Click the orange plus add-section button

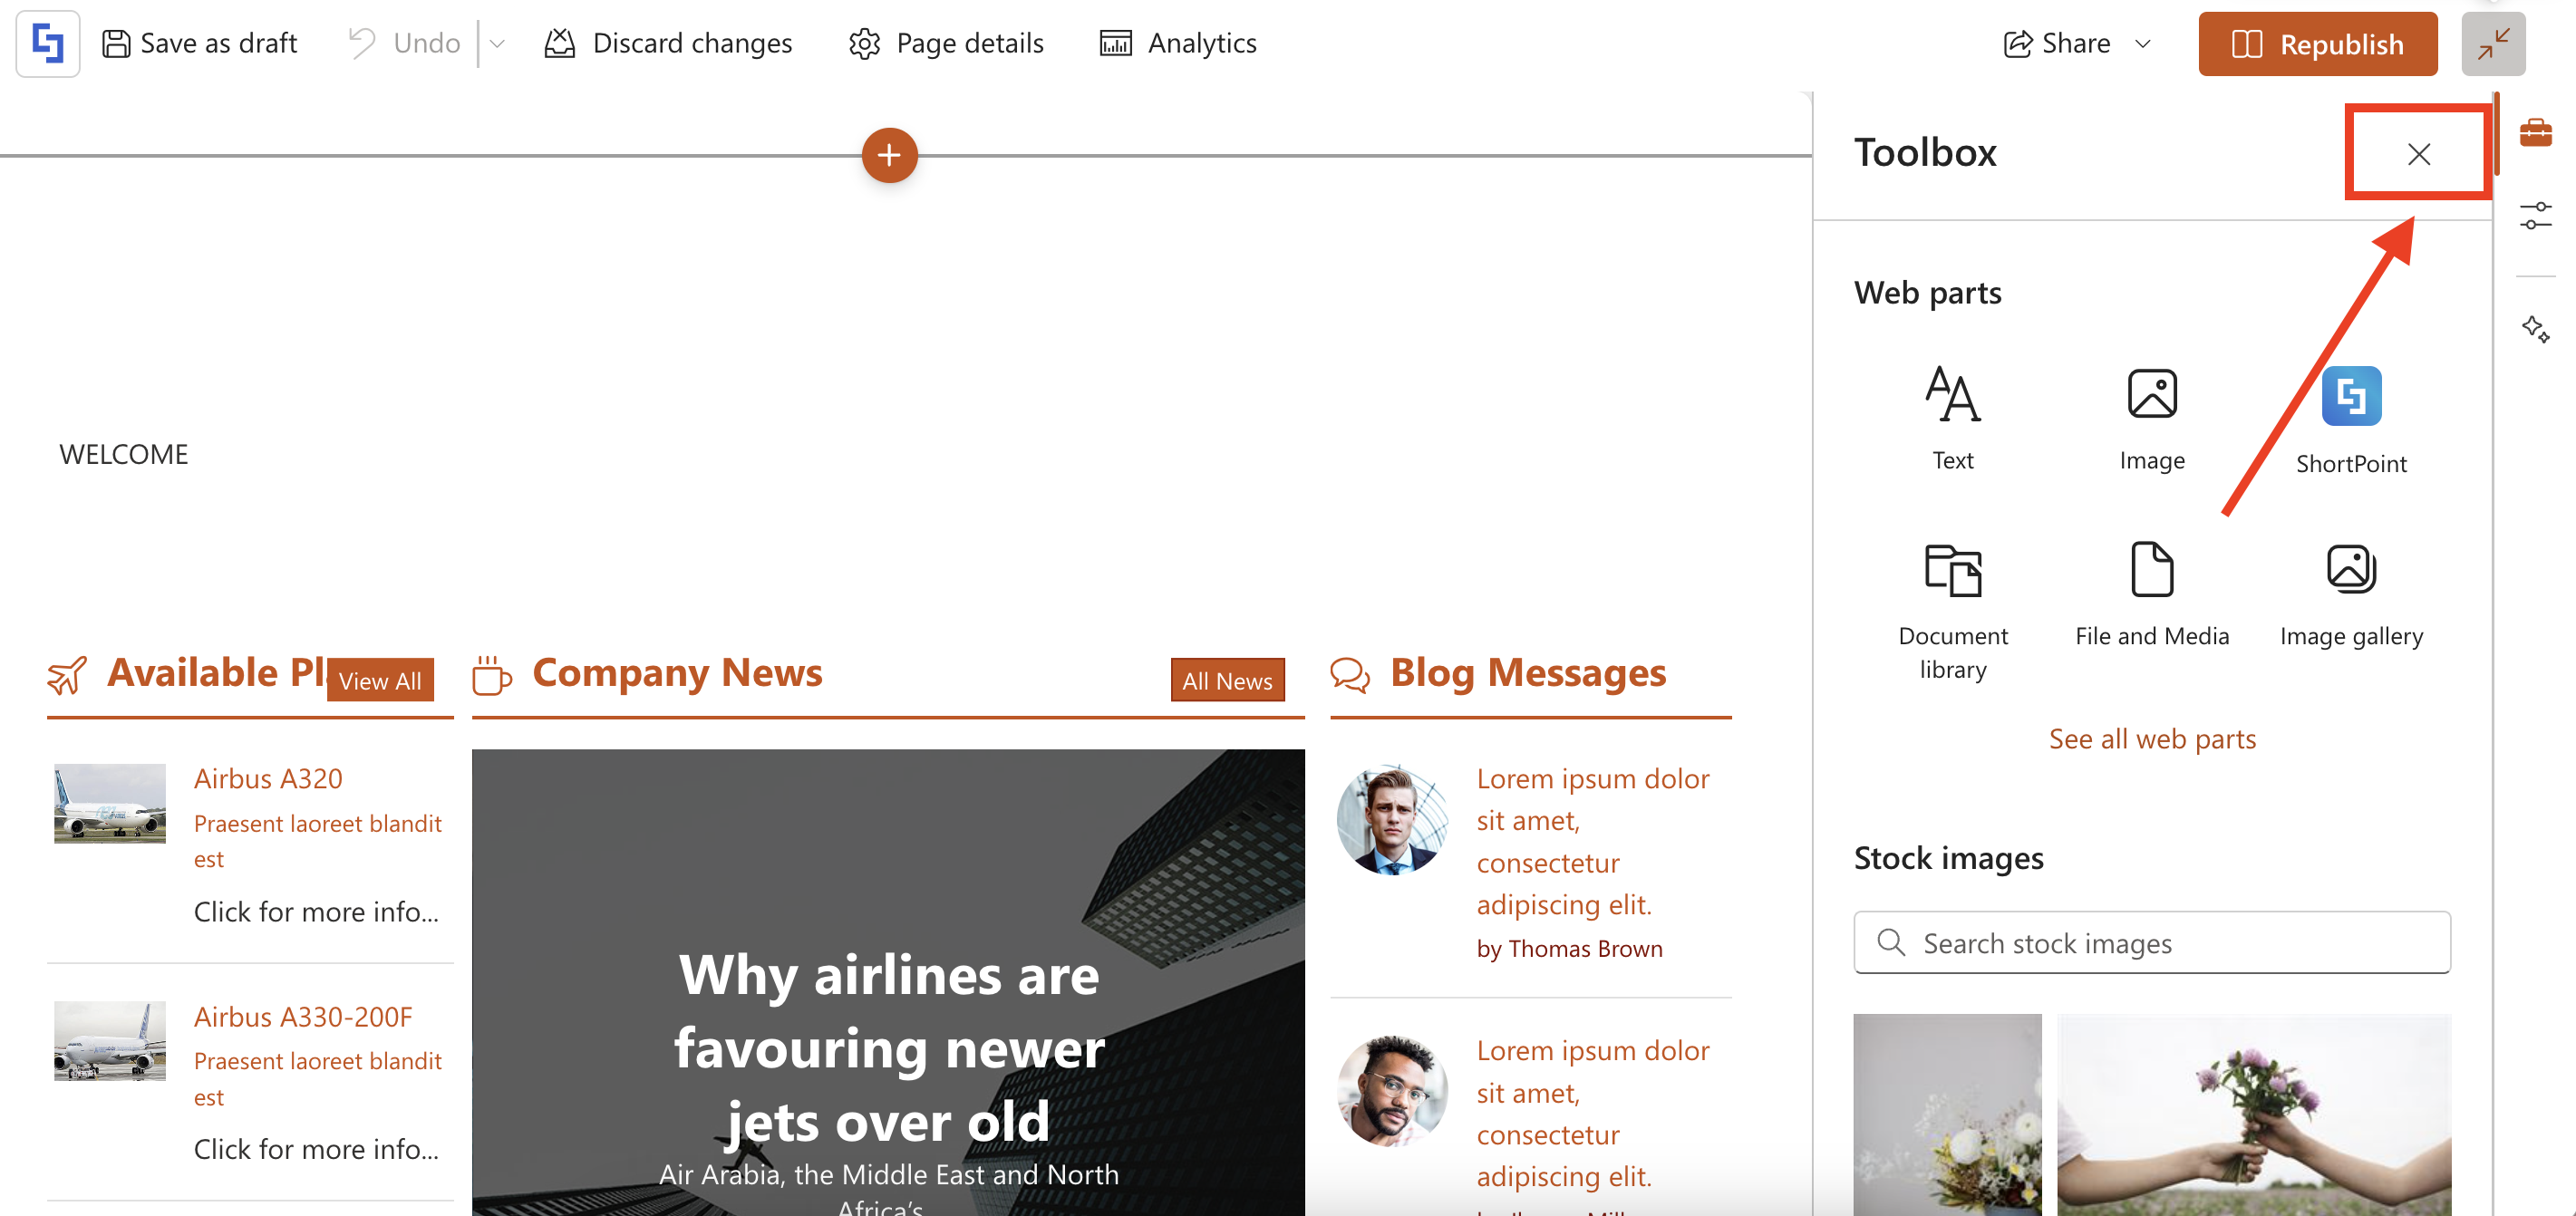[888, 155]
